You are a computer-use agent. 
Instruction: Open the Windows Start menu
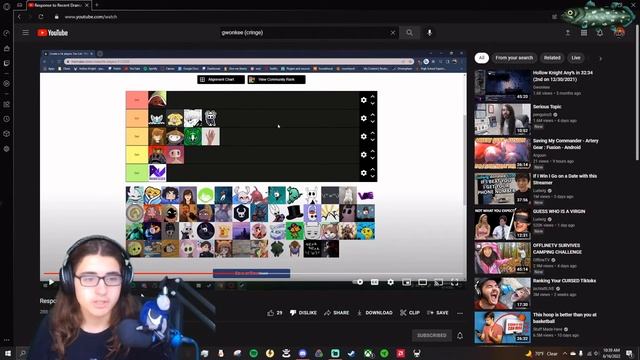click(7, 353)
